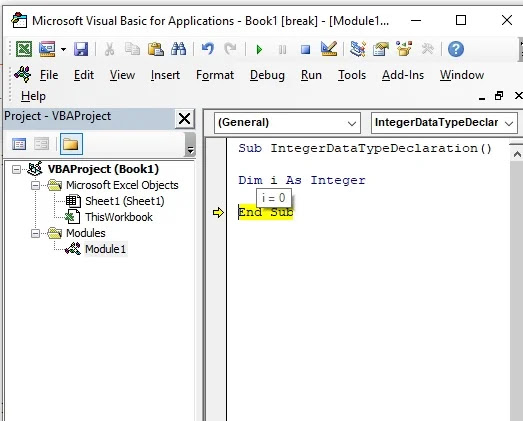The image size is (523, 421).
Task: Click the Paste clipboard icon
Action: (x=155, y=49)
